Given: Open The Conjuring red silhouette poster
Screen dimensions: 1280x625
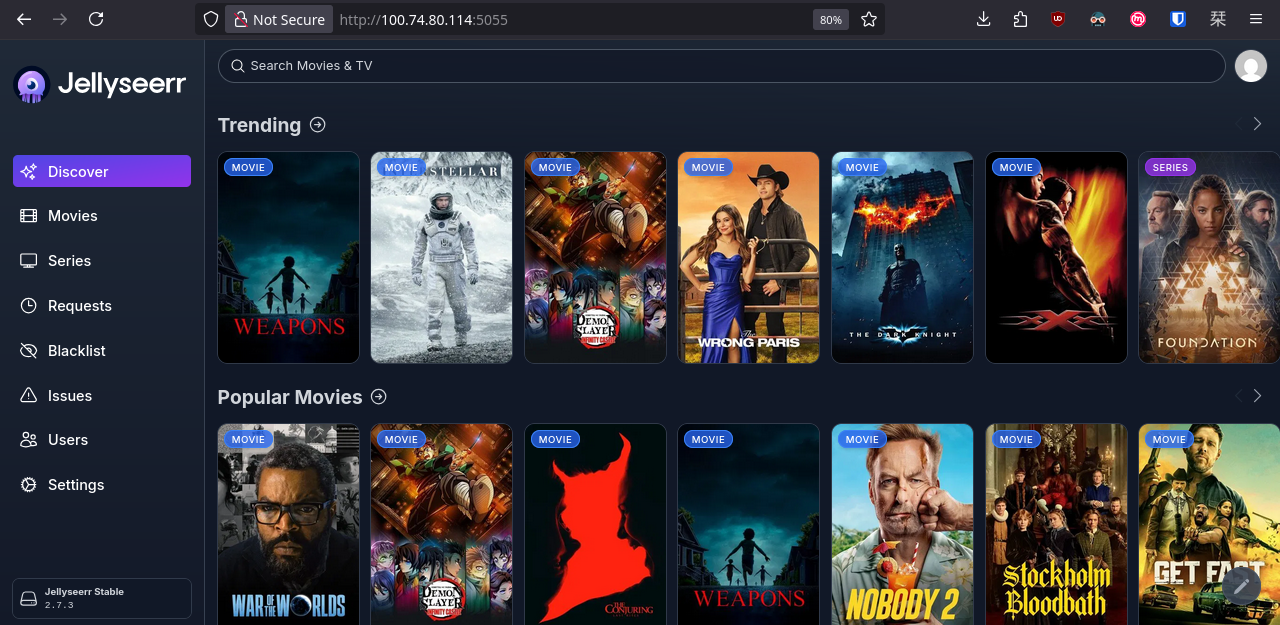Looking at the screenshot, I should click(595, 524).
